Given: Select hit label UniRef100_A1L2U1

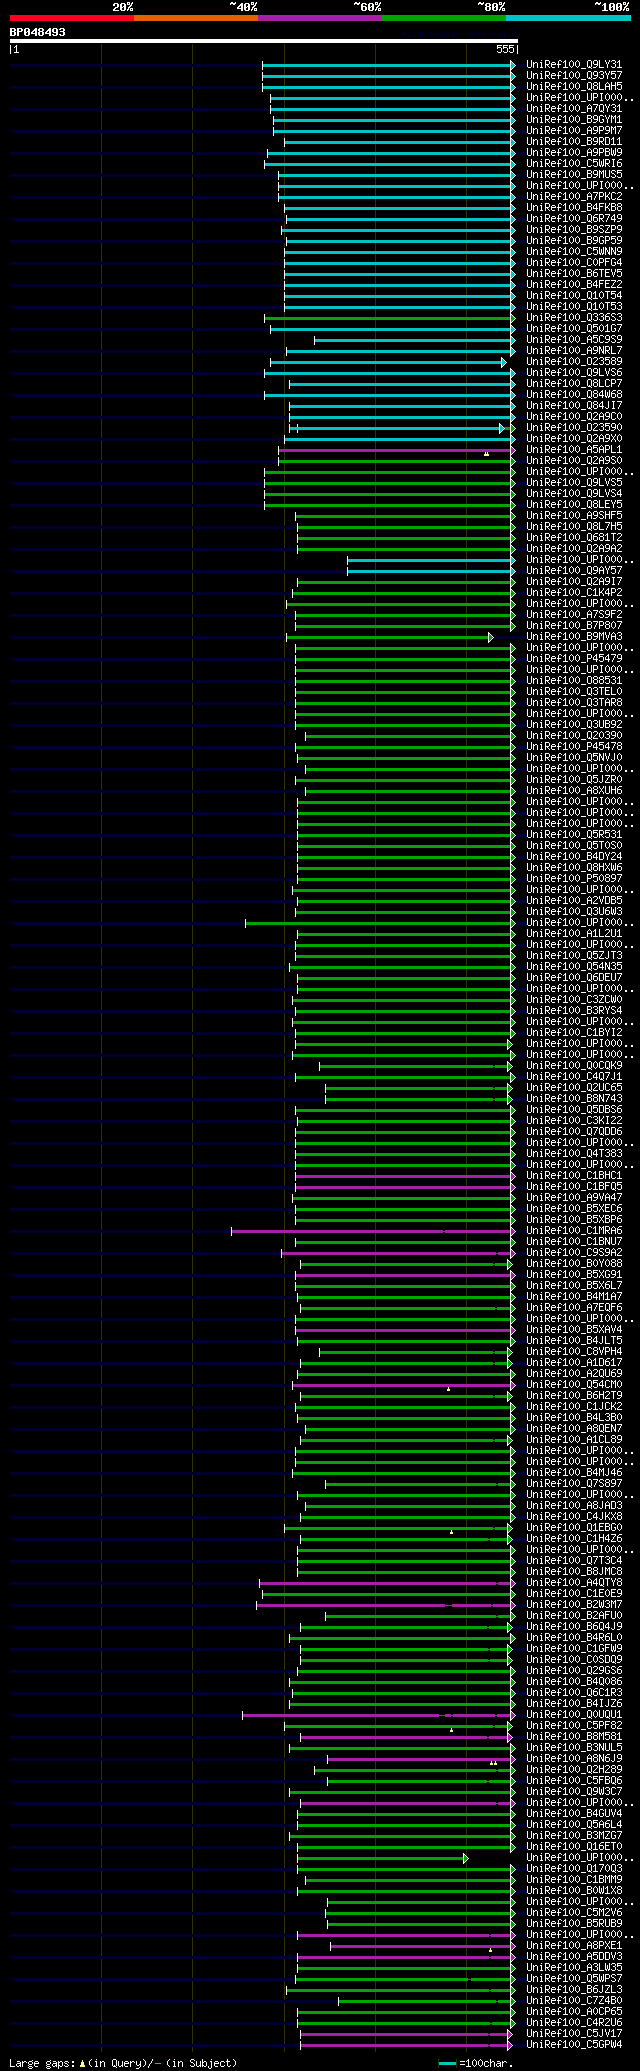Looking at the screenshot, I should [x=576, y=934].
